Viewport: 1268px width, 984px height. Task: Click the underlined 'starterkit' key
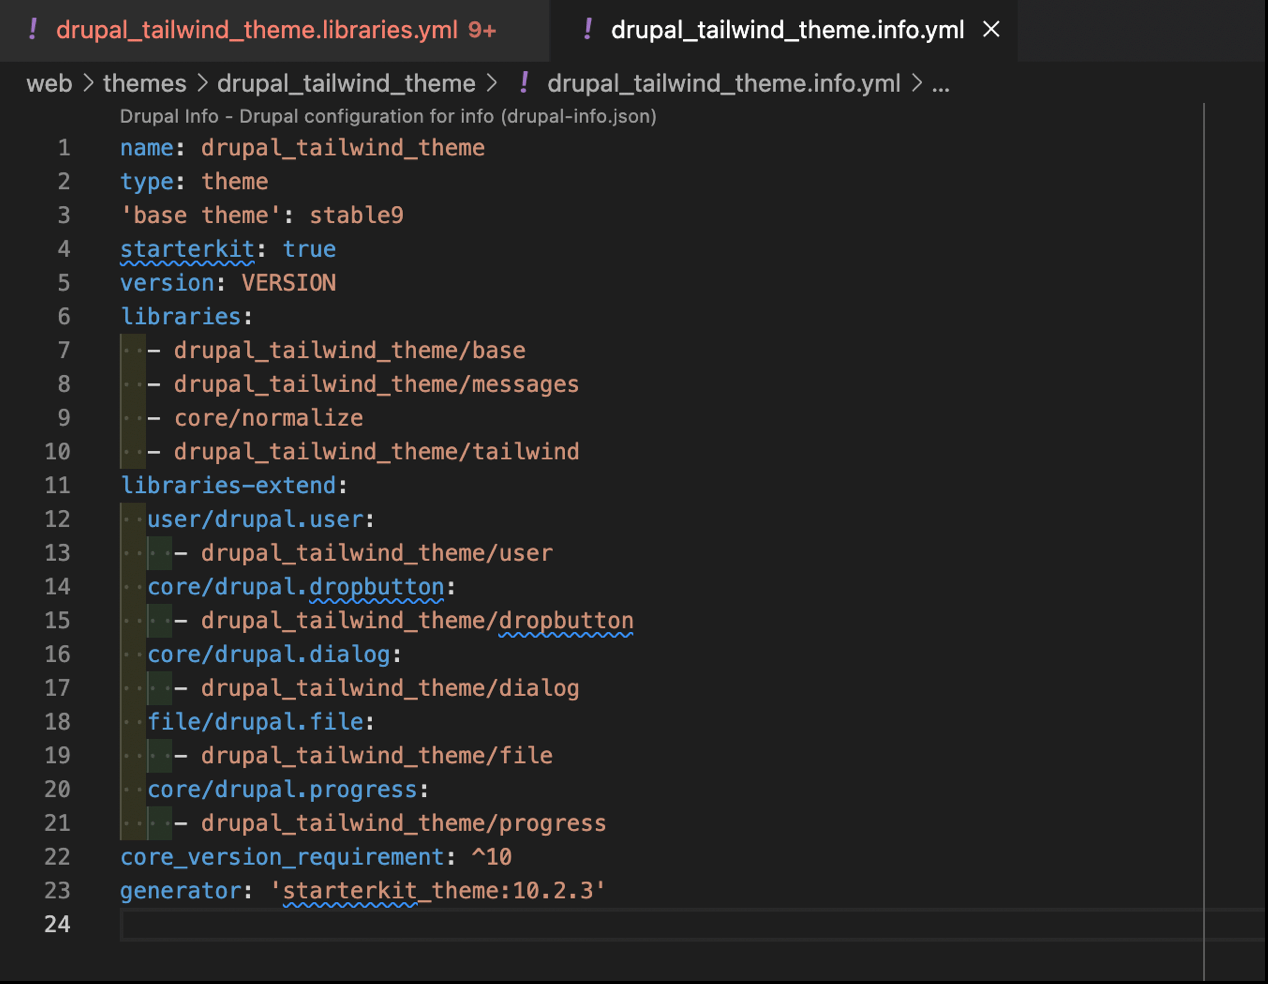[x=187, y=249]
